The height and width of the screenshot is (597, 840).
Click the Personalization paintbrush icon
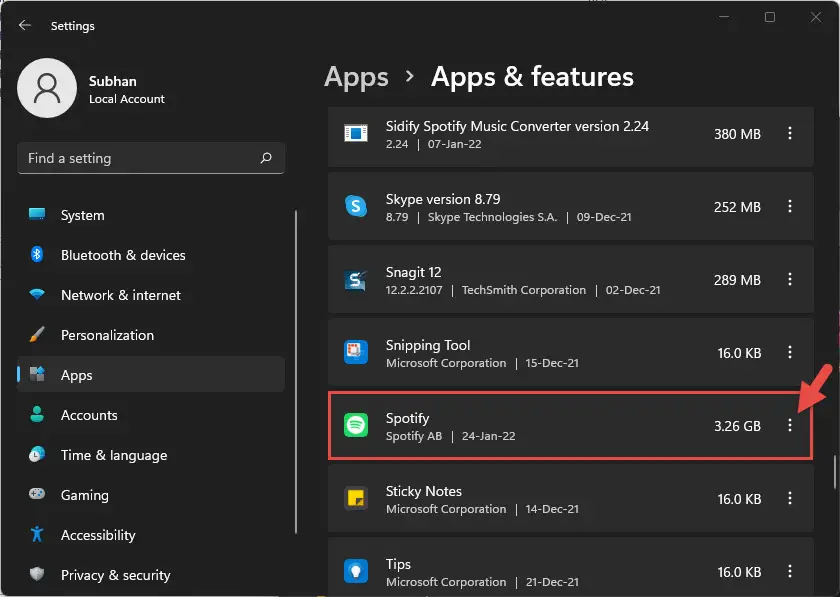37,334
